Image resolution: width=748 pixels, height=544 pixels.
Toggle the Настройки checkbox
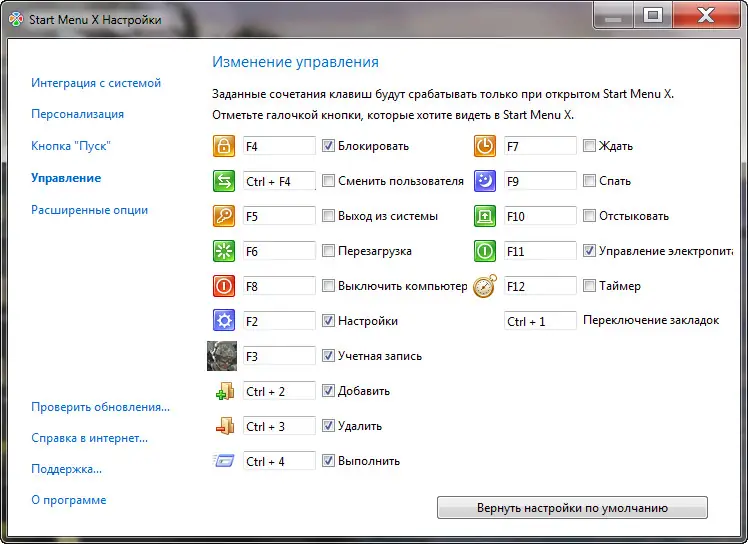pyautogui.click(x=328, y=321)
